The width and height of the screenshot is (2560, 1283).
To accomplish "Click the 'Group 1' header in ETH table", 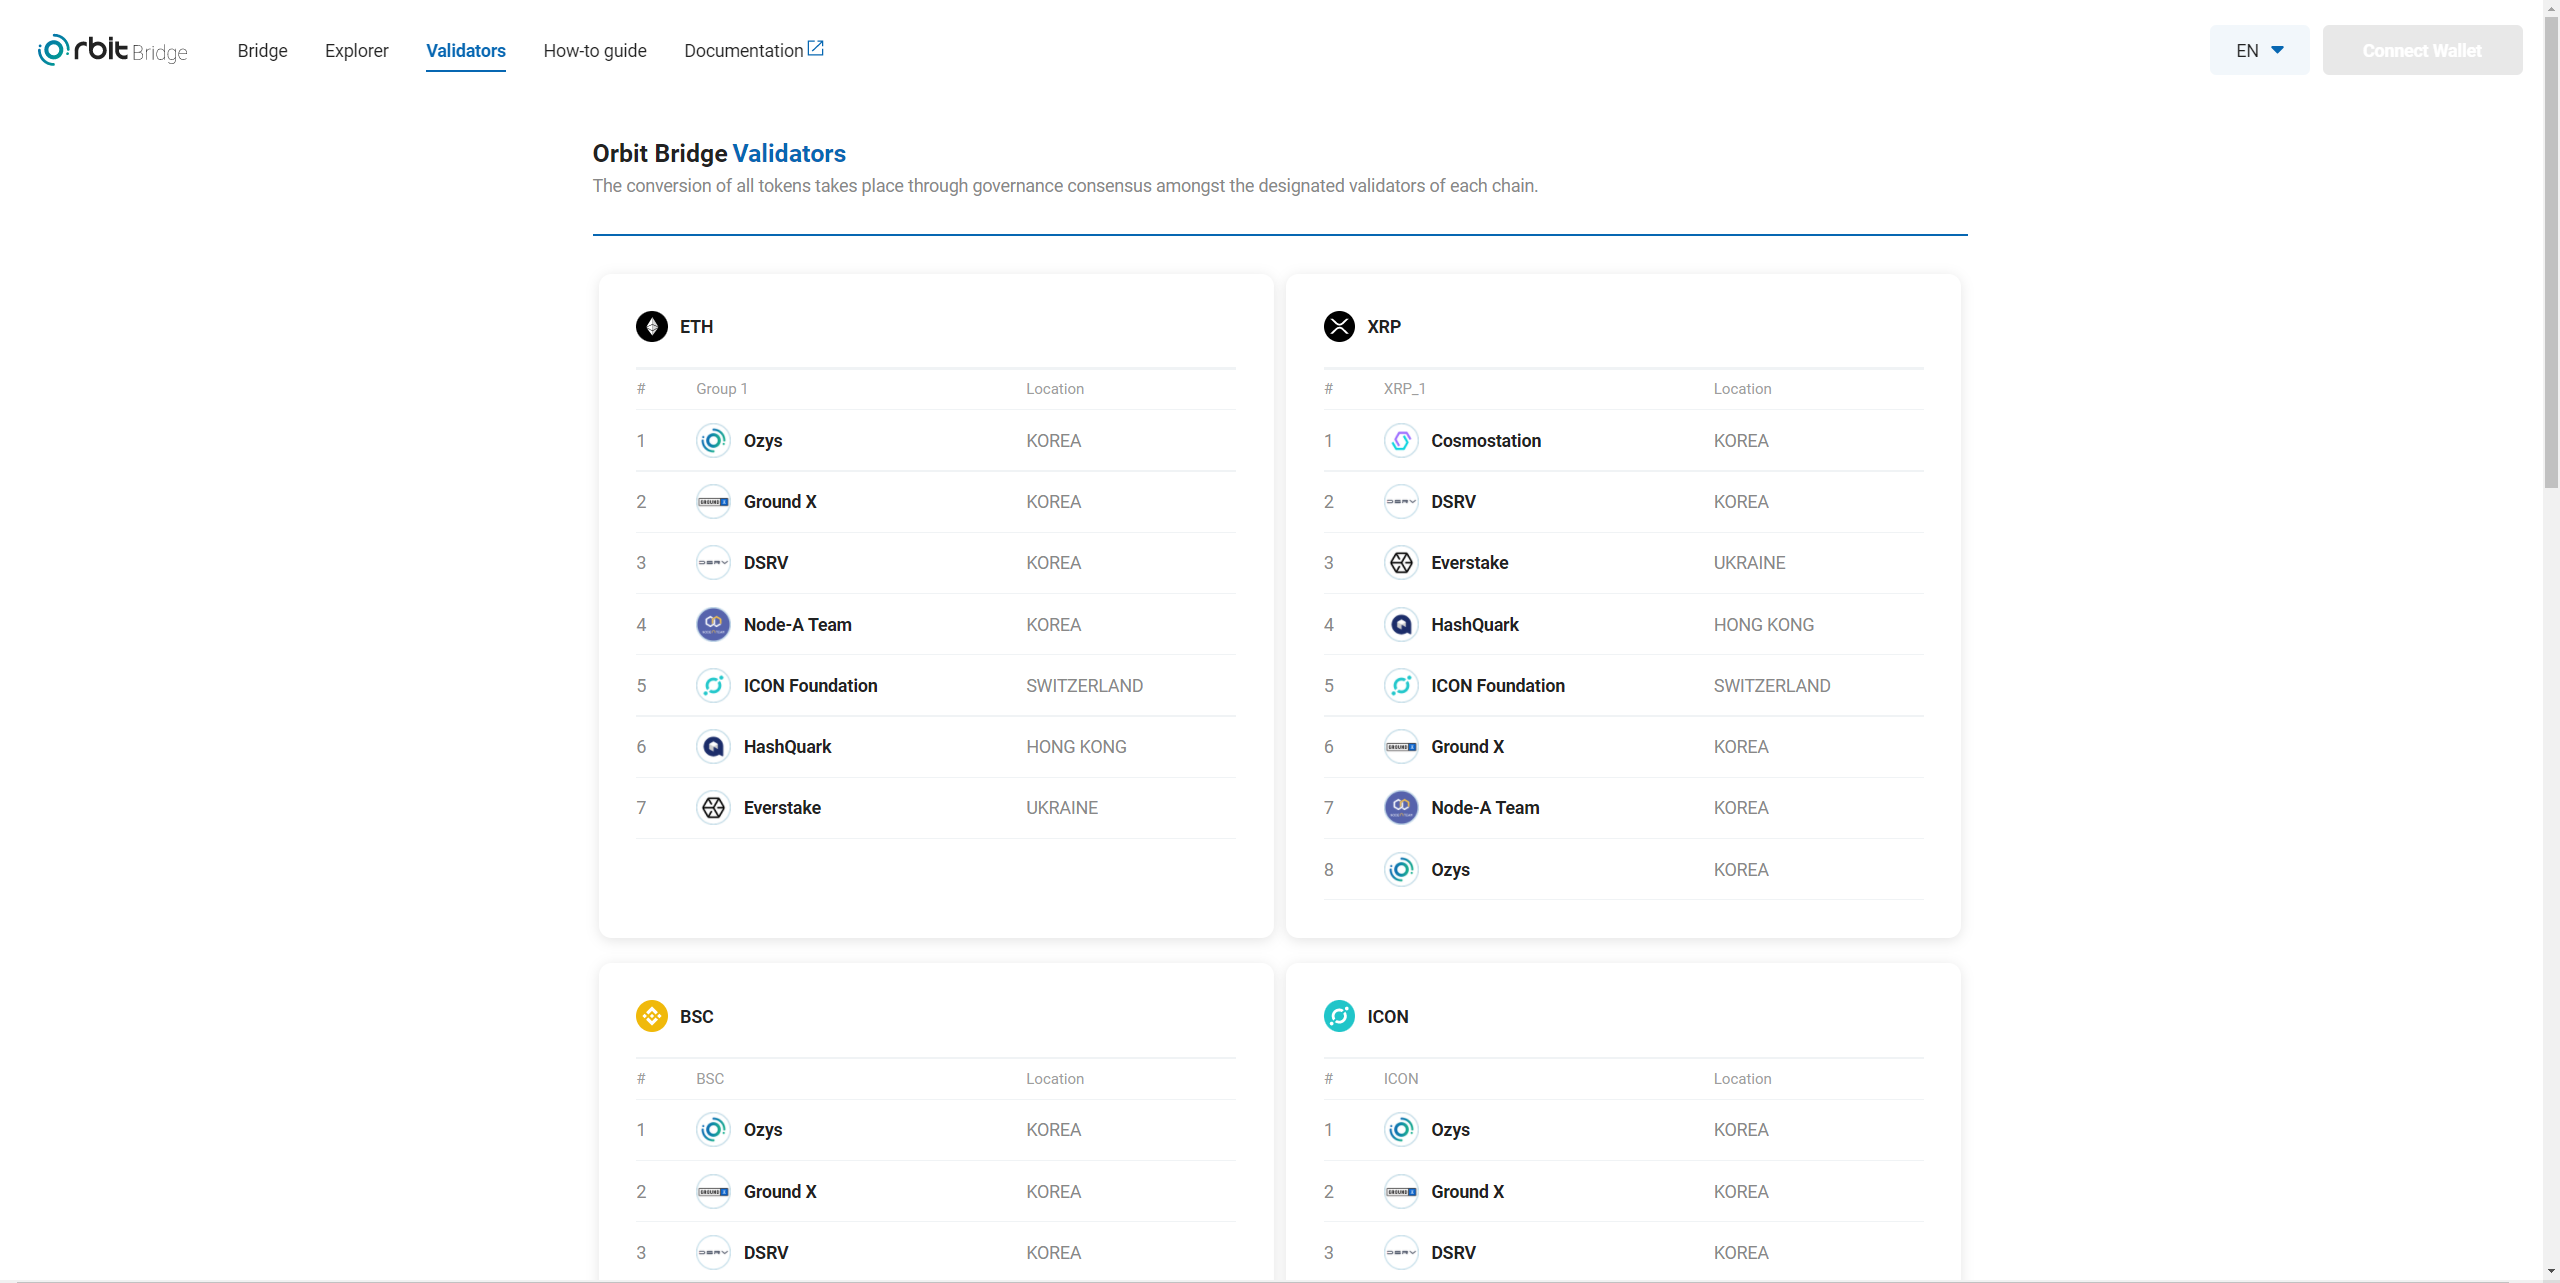I will [722, 389].
